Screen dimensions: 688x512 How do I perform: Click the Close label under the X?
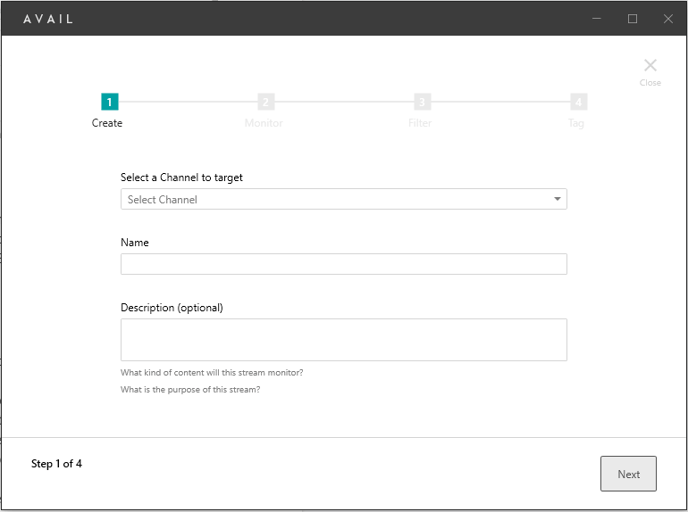[x=650, y=83]
